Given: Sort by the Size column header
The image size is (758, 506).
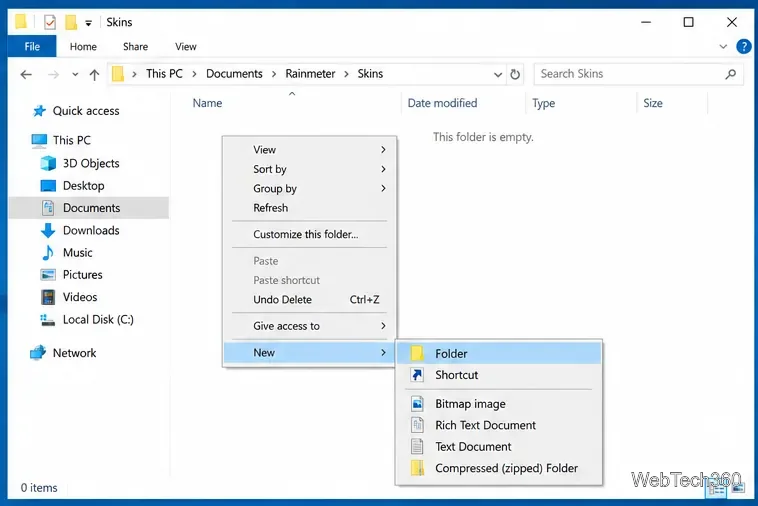Looking at the screenshot, I should coord(653,103).
